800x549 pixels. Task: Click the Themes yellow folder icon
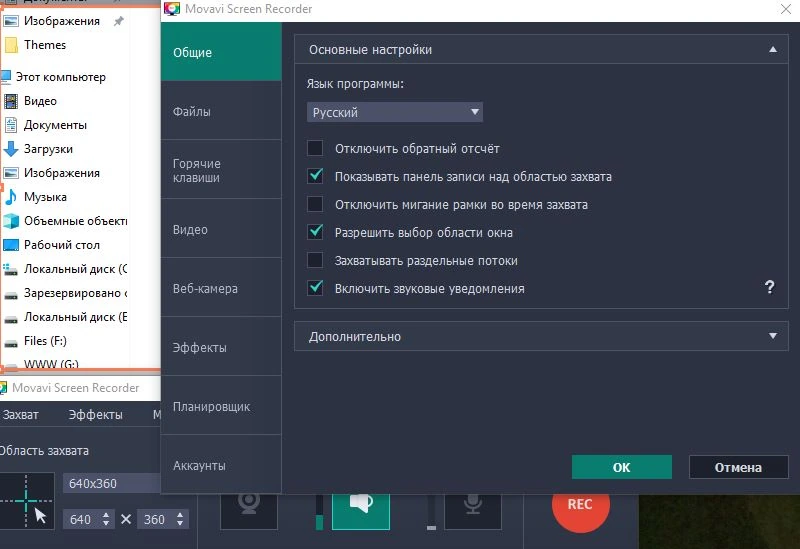tap(11, 45)
